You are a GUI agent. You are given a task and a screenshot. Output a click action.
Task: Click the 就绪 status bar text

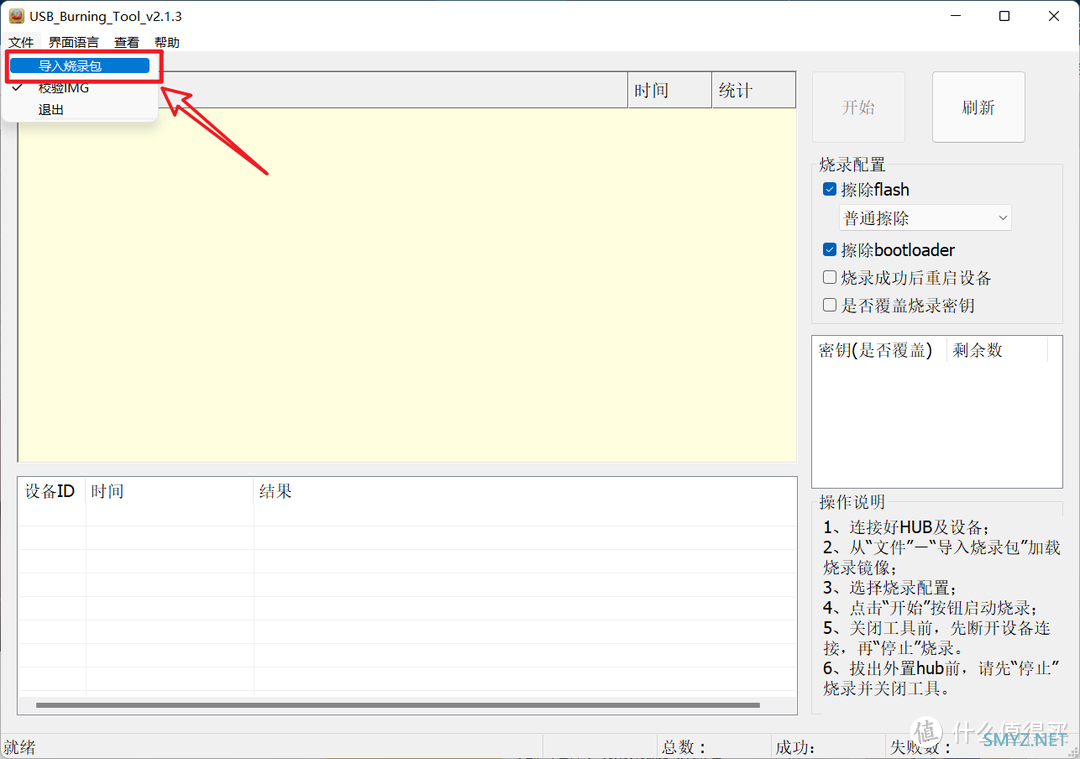click(x=19, y=747)
